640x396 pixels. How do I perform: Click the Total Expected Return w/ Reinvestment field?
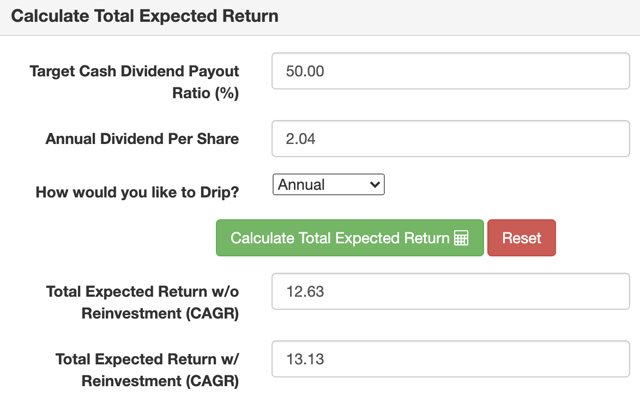click(451, 359)
